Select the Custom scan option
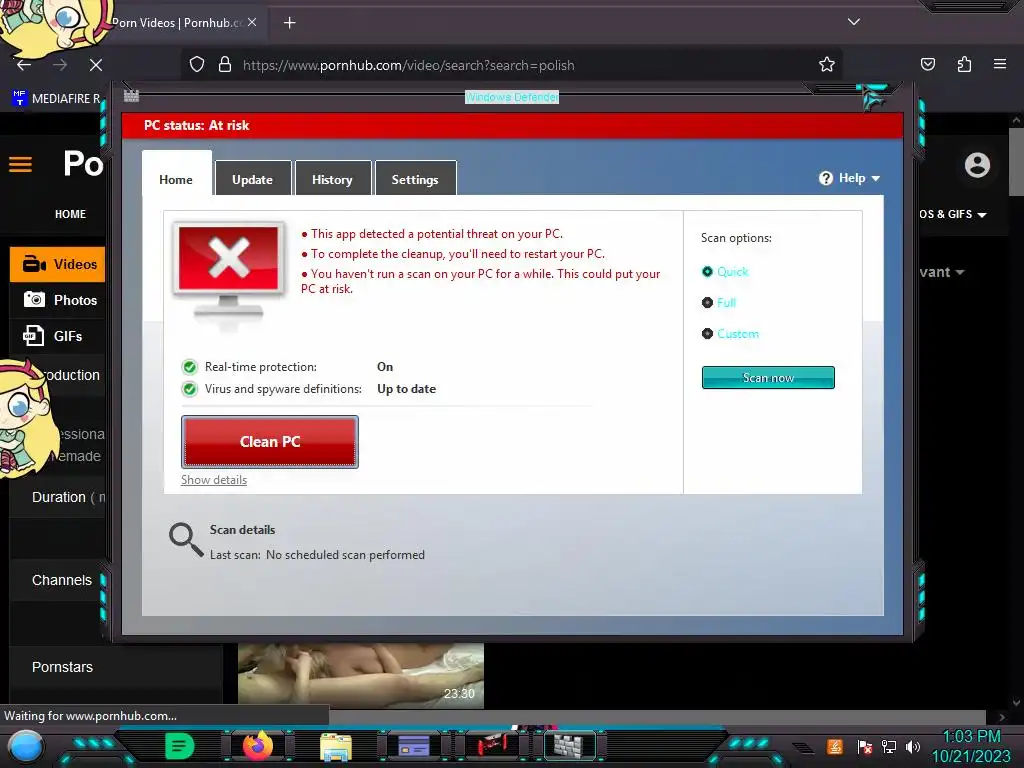This screenshot has width=1024, height=768. point(730,334)
